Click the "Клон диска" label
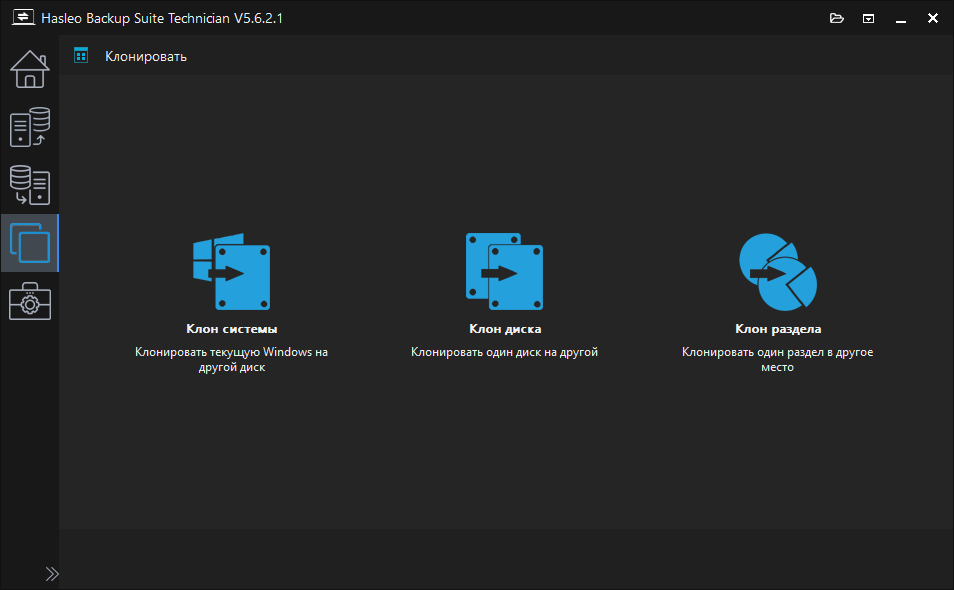Viewport: 954px width, 590px height. click(504, 329)
